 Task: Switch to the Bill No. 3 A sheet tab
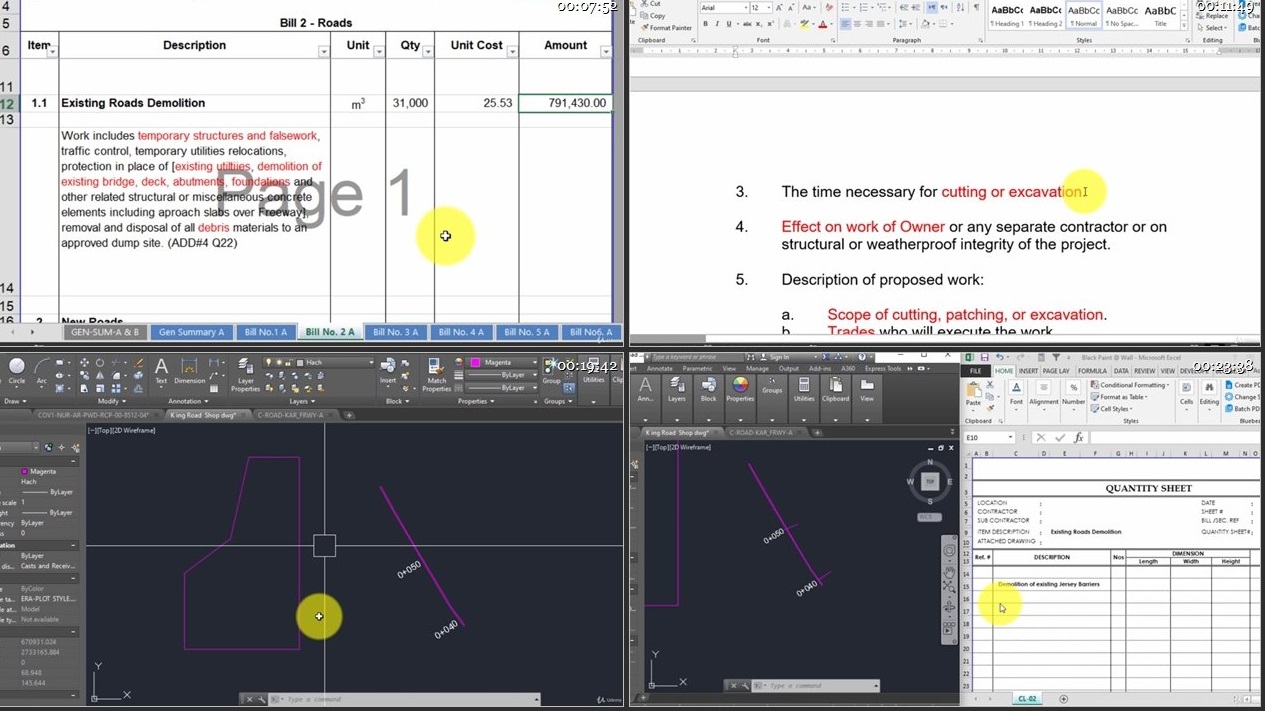click(396, 332)
